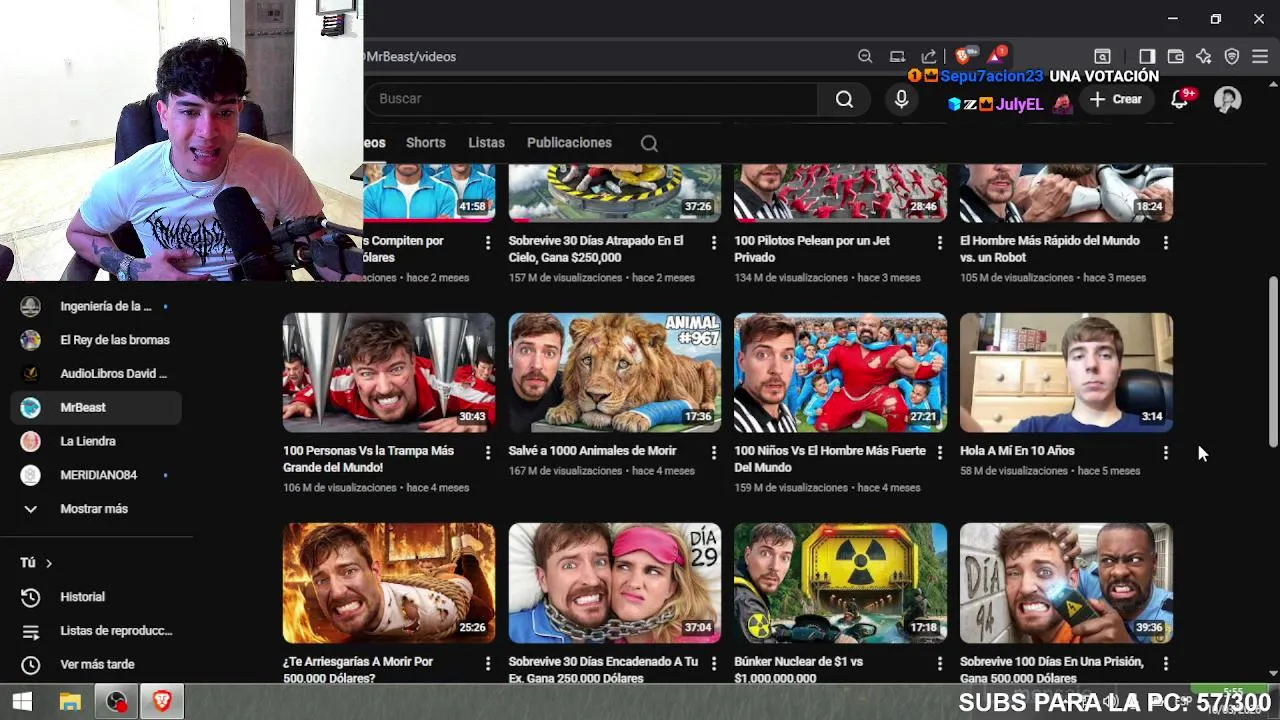
Task: Click the YouTube search magnifier button
Action: (x=844, y=99)
